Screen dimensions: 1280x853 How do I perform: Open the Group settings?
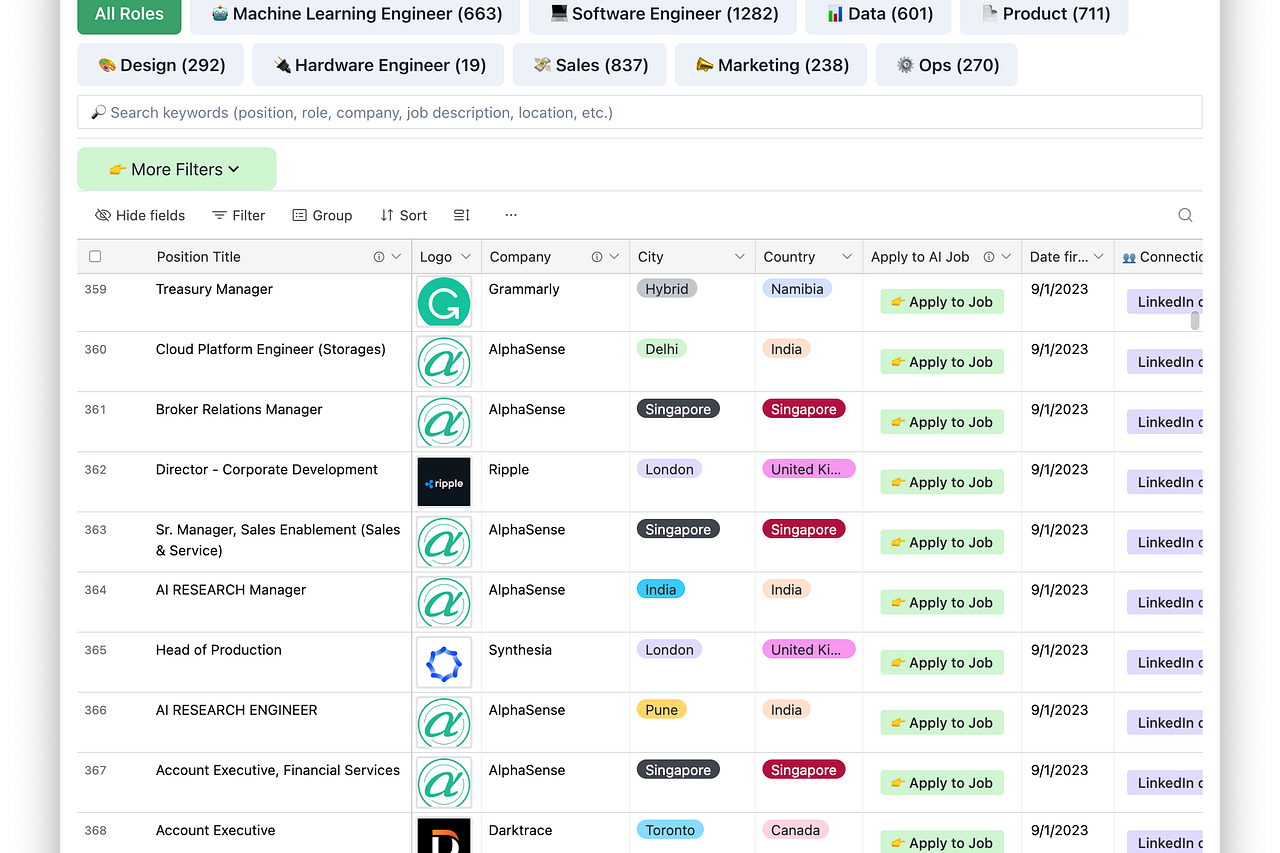(x=322, y=215)
